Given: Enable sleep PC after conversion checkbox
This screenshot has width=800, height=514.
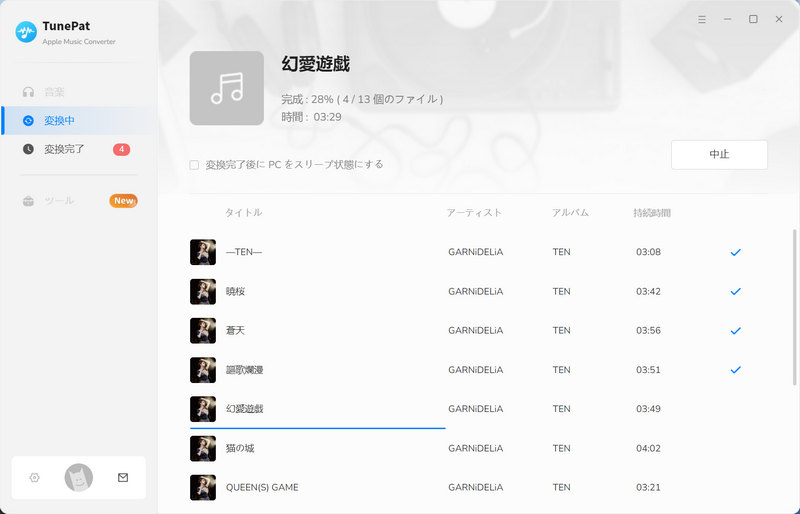Looking at the screenshot, I should point(194,165).
